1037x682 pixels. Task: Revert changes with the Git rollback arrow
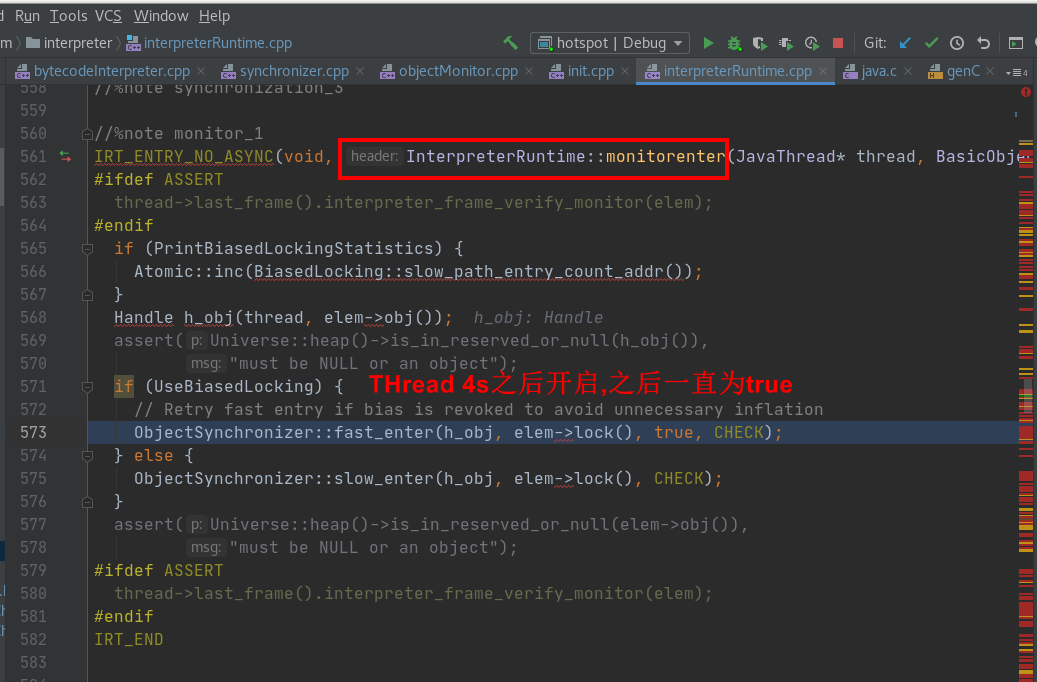click(983, 43)
